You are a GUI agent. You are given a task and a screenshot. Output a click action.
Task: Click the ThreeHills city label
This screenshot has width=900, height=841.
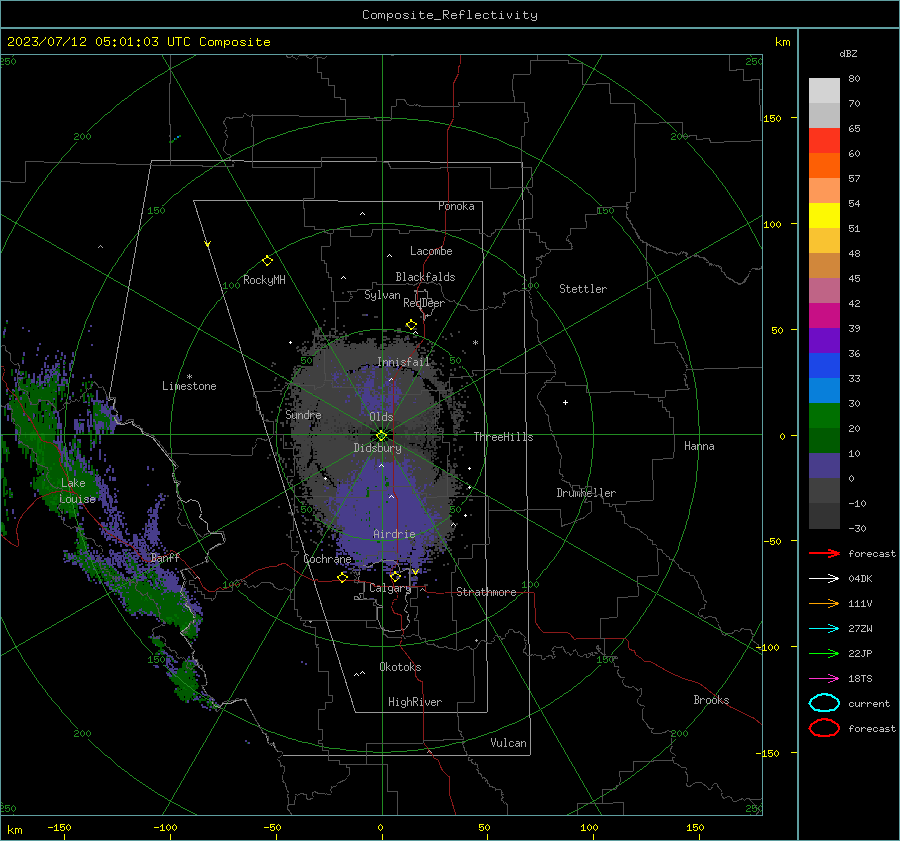pos(503,437)
